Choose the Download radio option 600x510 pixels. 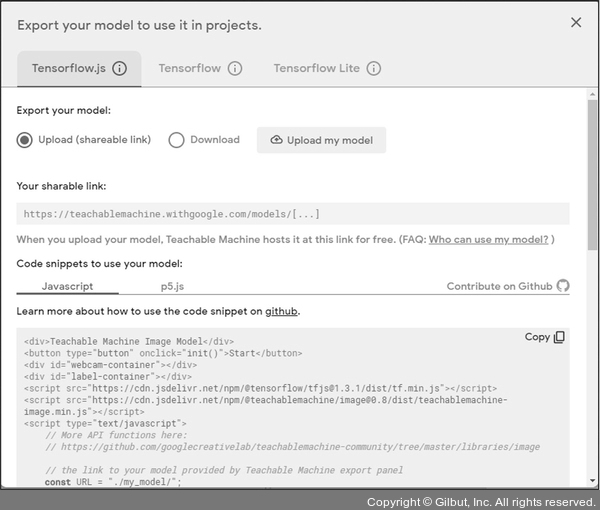[x=177, y=140]
